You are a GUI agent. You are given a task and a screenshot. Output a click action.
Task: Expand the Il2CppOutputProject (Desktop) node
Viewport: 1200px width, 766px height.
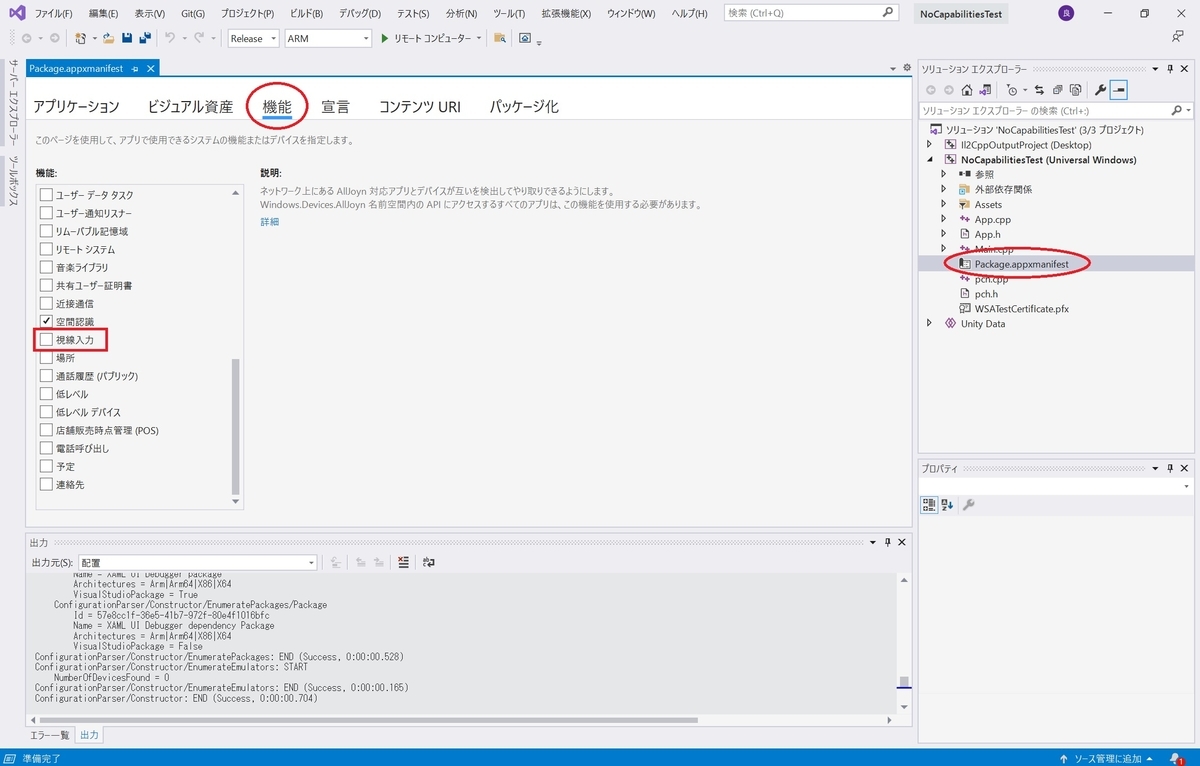(929, 144)
